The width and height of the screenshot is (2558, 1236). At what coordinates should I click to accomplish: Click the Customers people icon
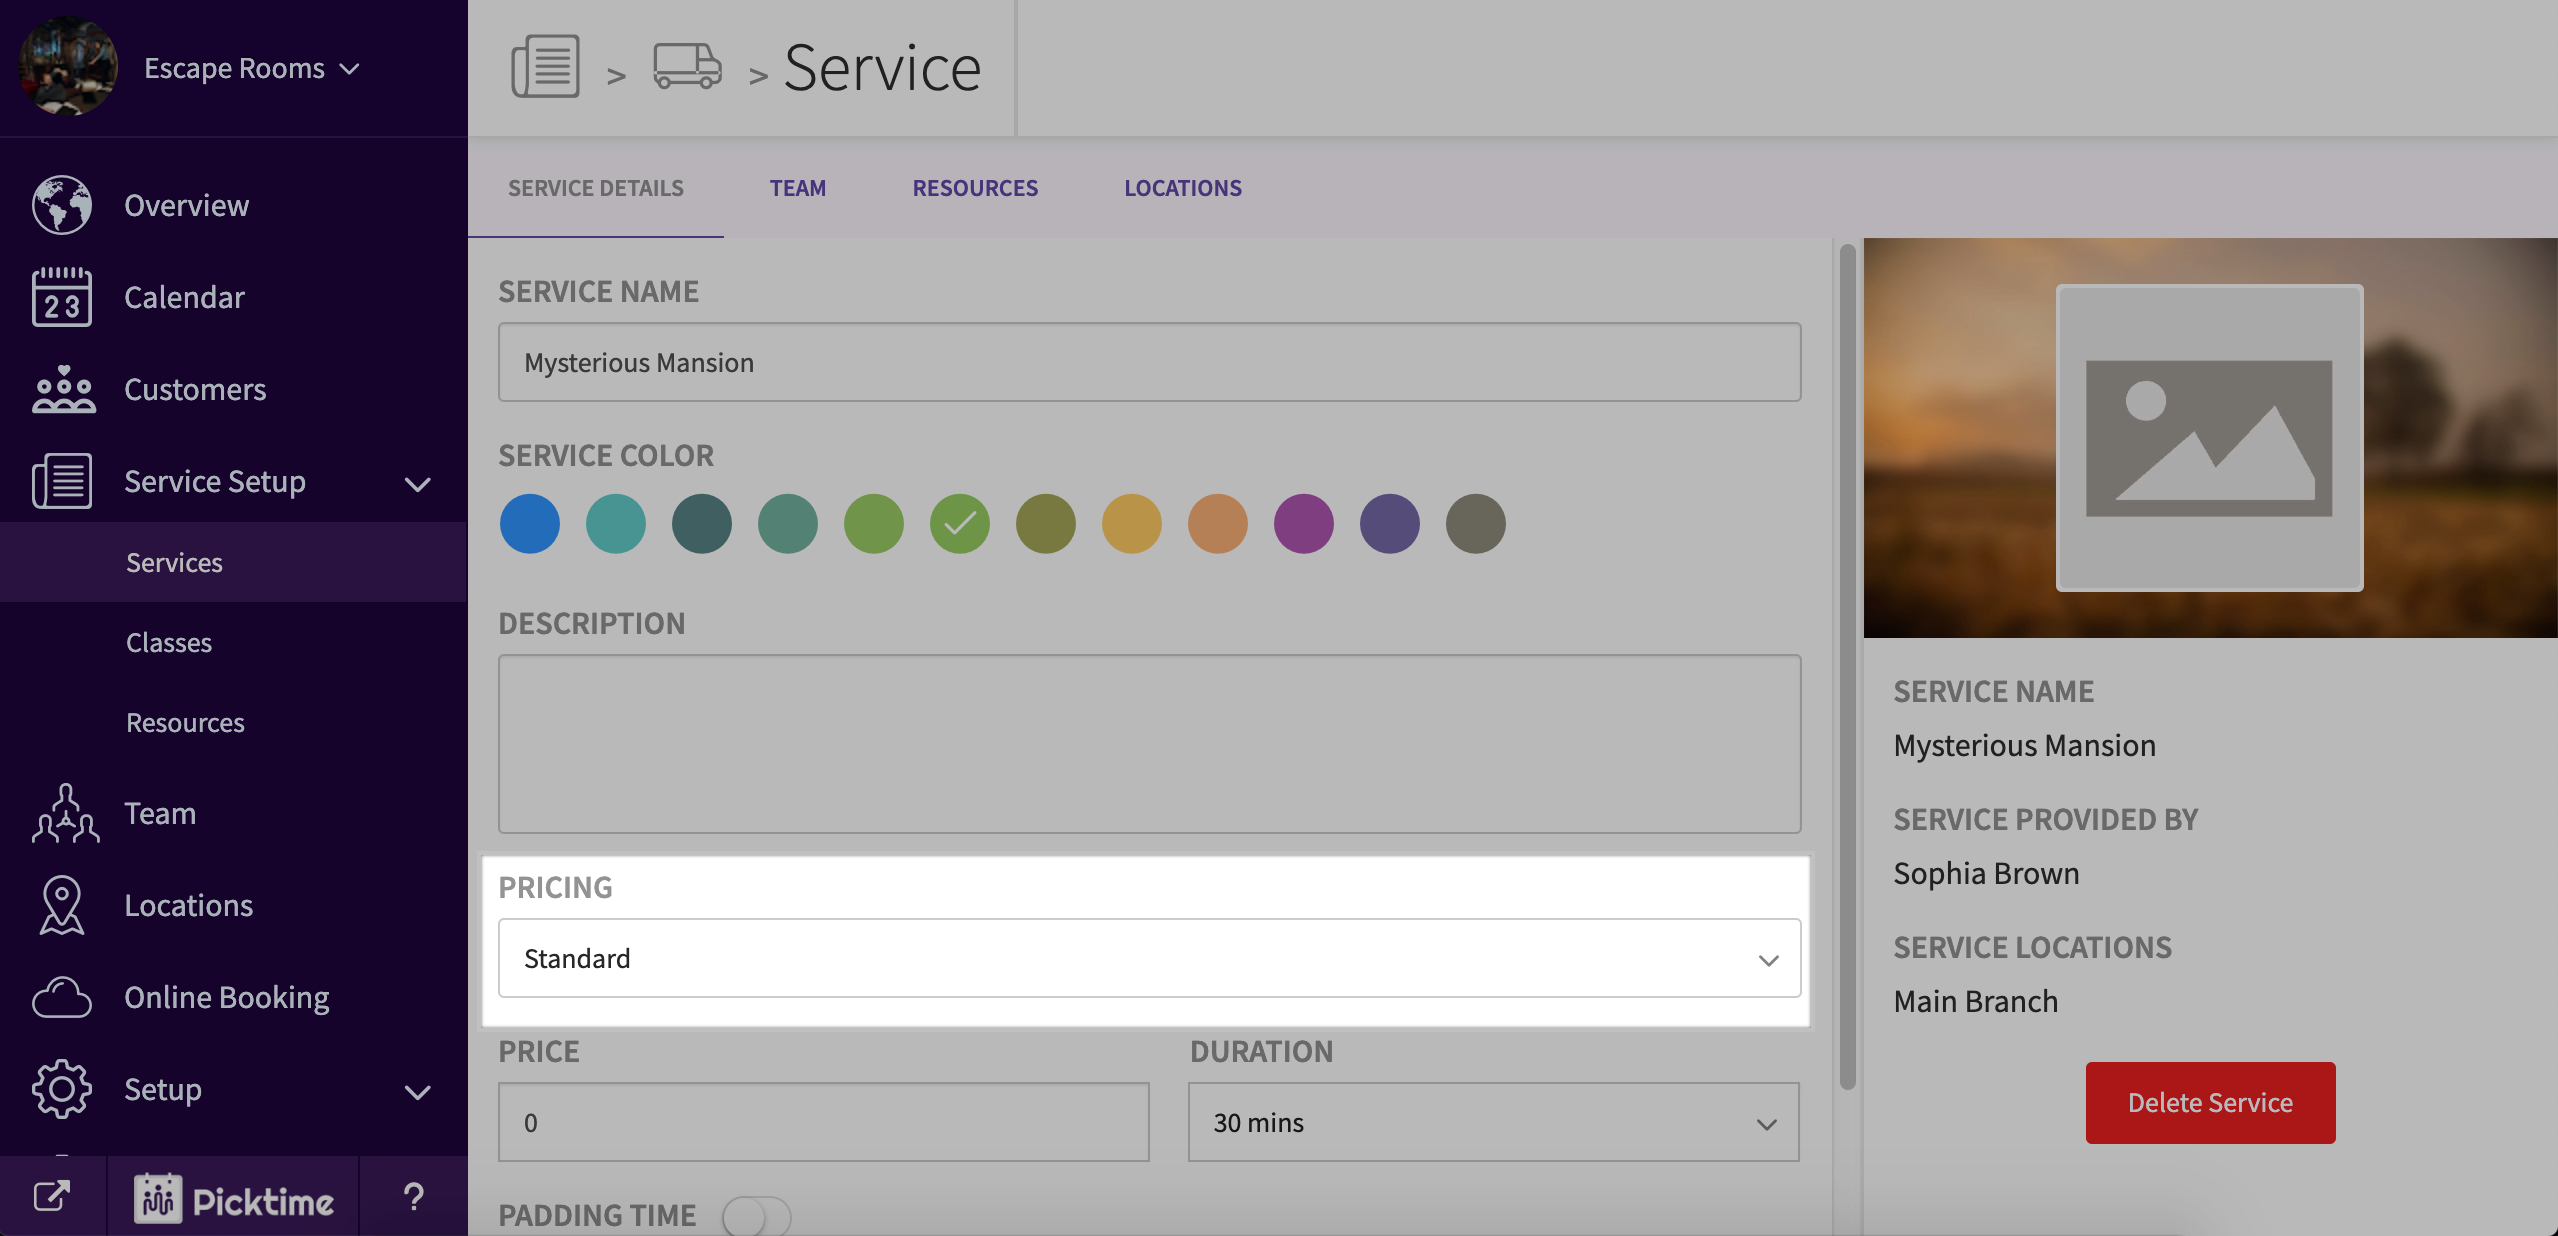point(62,389)
